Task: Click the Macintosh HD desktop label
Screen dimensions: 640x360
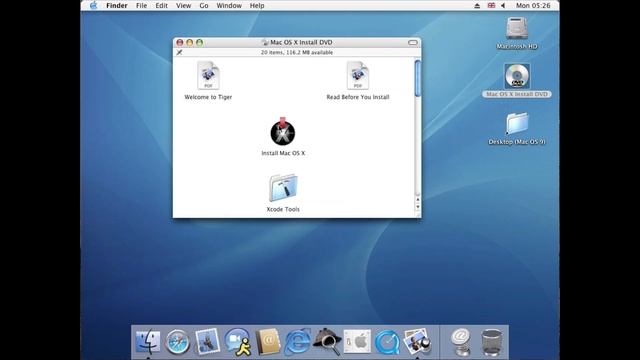Action: point(517,47)
